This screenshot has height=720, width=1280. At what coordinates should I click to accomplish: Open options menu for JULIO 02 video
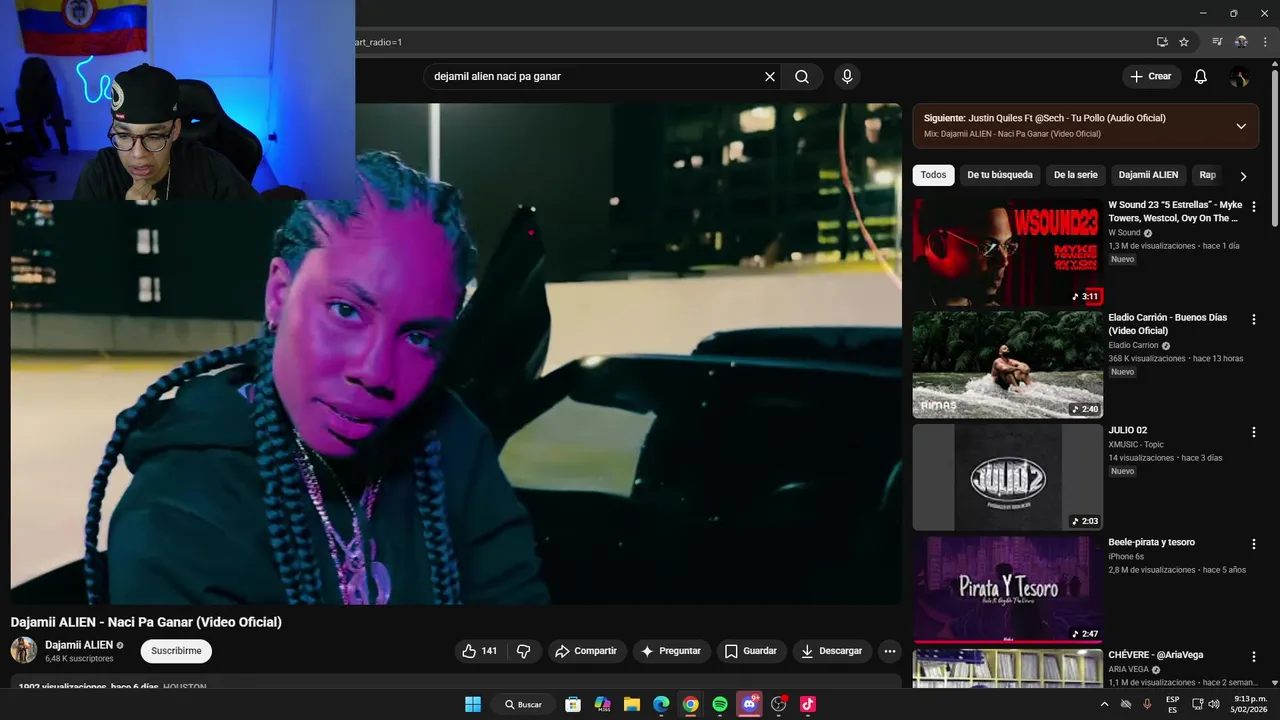(x=1254, y=432)
